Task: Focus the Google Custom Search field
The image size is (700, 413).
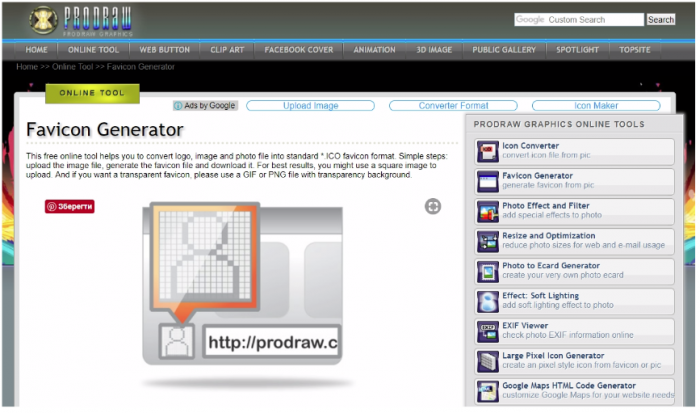Action: [x=579, y=20]
